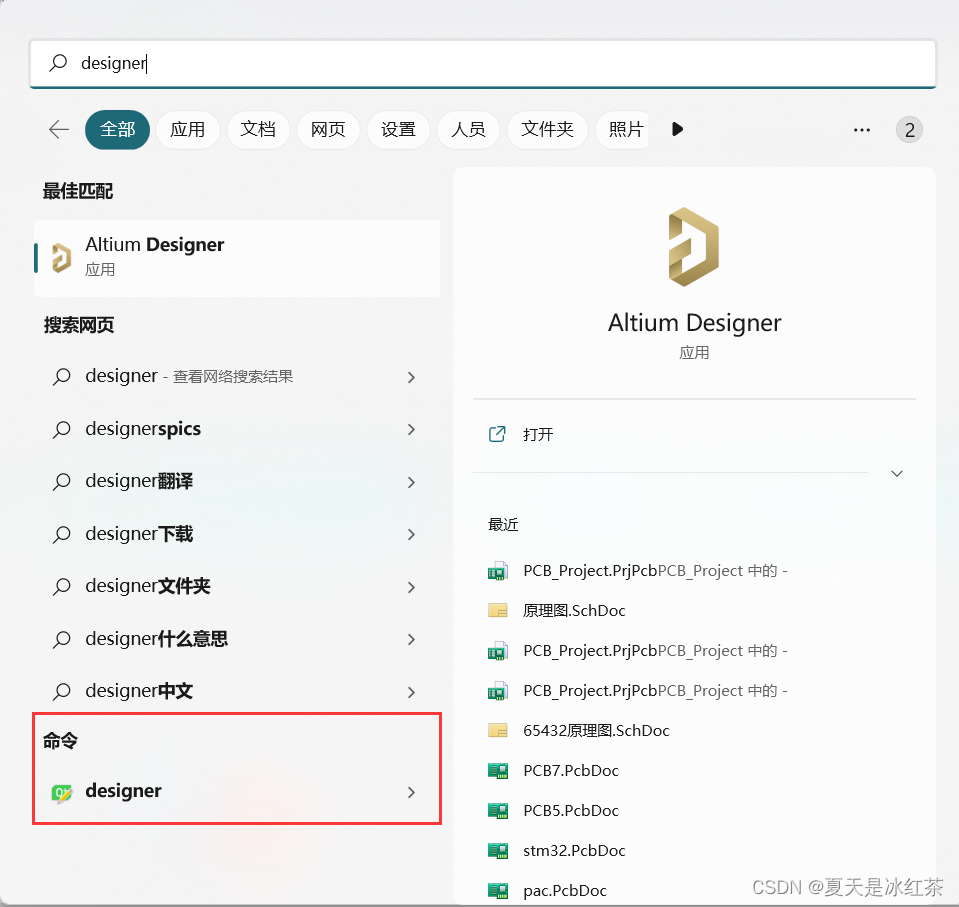Open Altium Designer best match result

(237, 258)
